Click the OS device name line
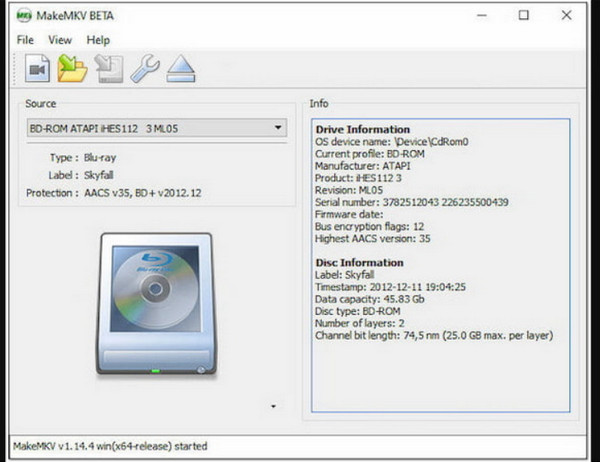This screenshot has width=600, height=462. pos(391,142)
